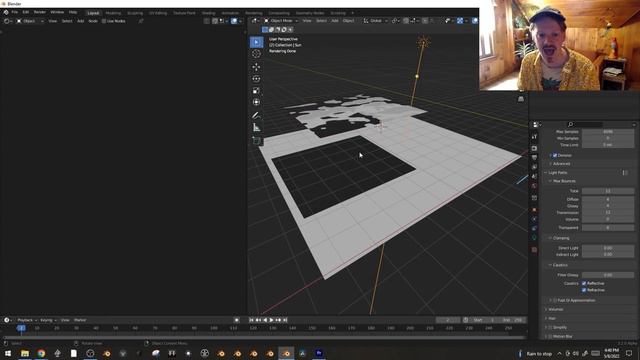Click the Filter Glossy slider field
The height and width of the screenshot is (360, 640).
point(608,275)
